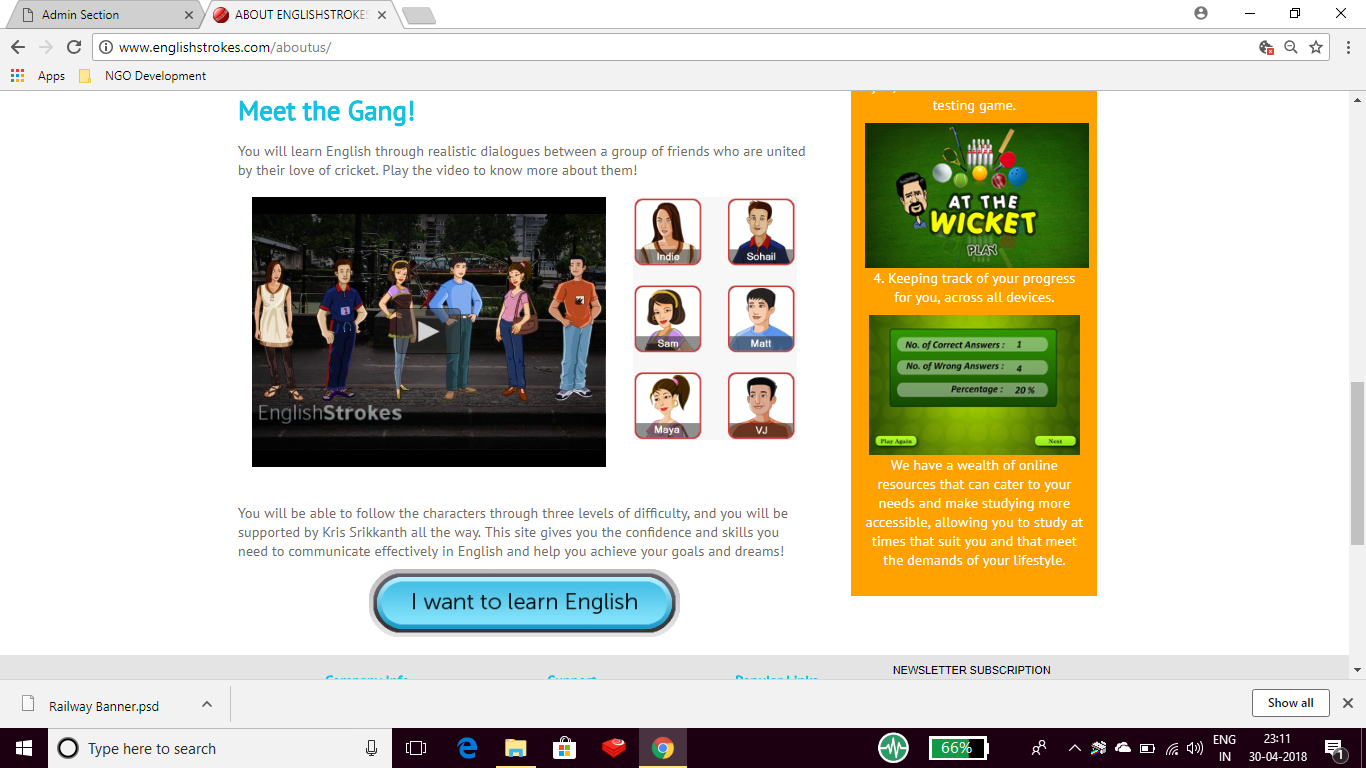Reload the page with the refresh icon
Viewport: 1366px width, 768px height.
coord(74,47)
